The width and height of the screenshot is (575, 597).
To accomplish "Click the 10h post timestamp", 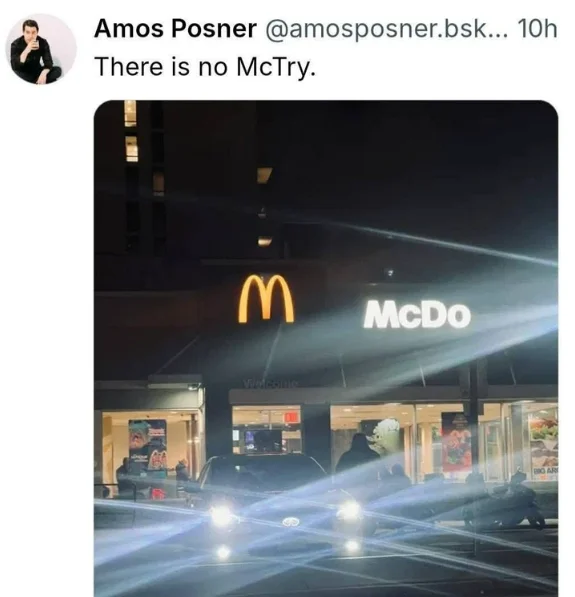I will (538, 29).
